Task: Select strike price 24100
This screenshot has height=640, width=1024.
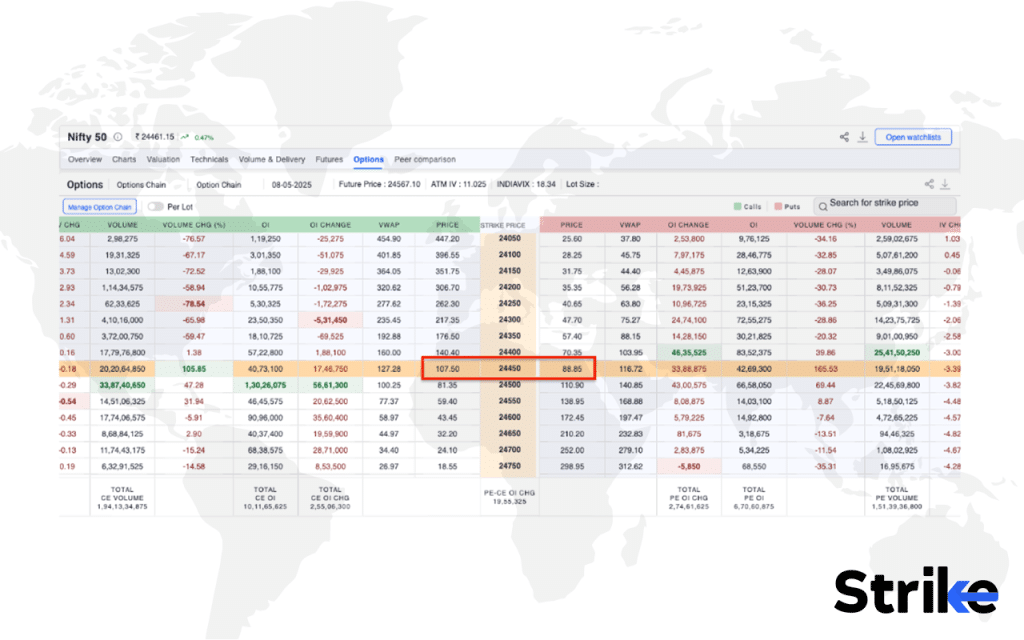Action: 509,255
